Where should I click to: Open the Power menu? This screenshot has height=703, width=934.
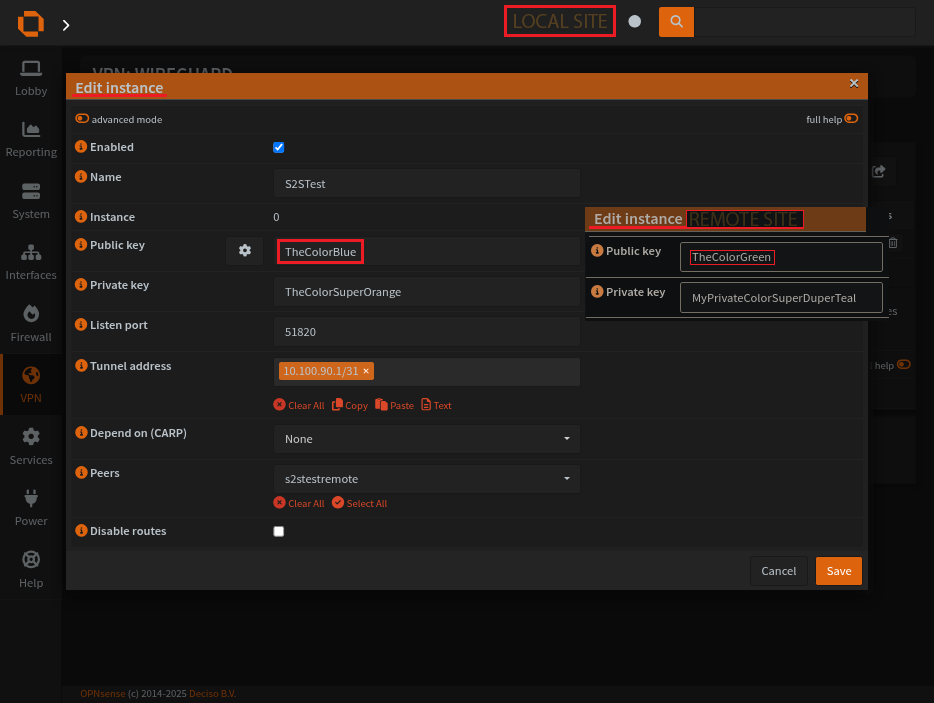pyautogui.click(x=31, y=508)
